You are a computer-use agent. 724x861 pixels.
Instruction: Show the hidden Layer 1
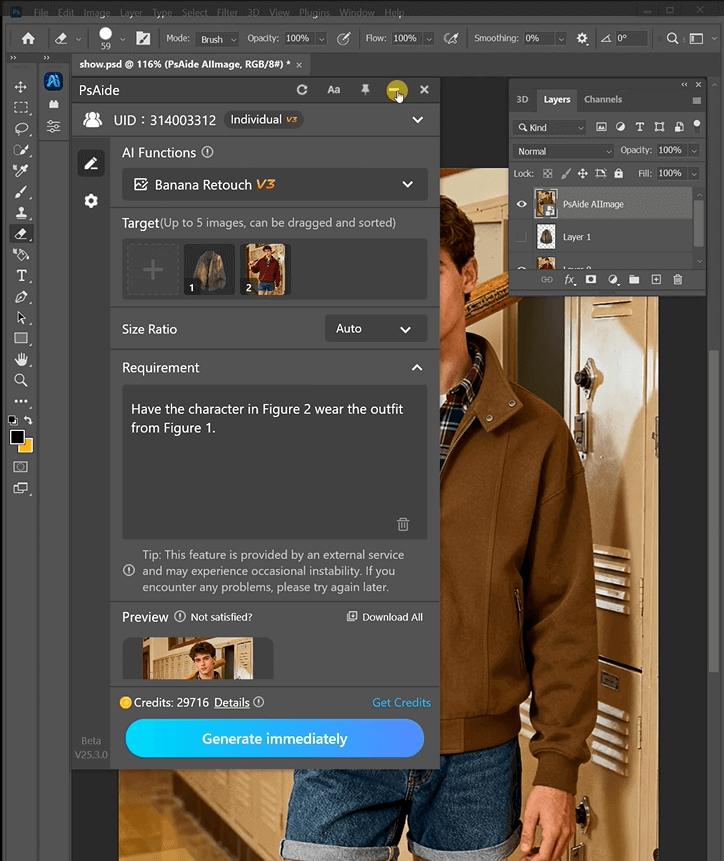[x=520, y=237]
